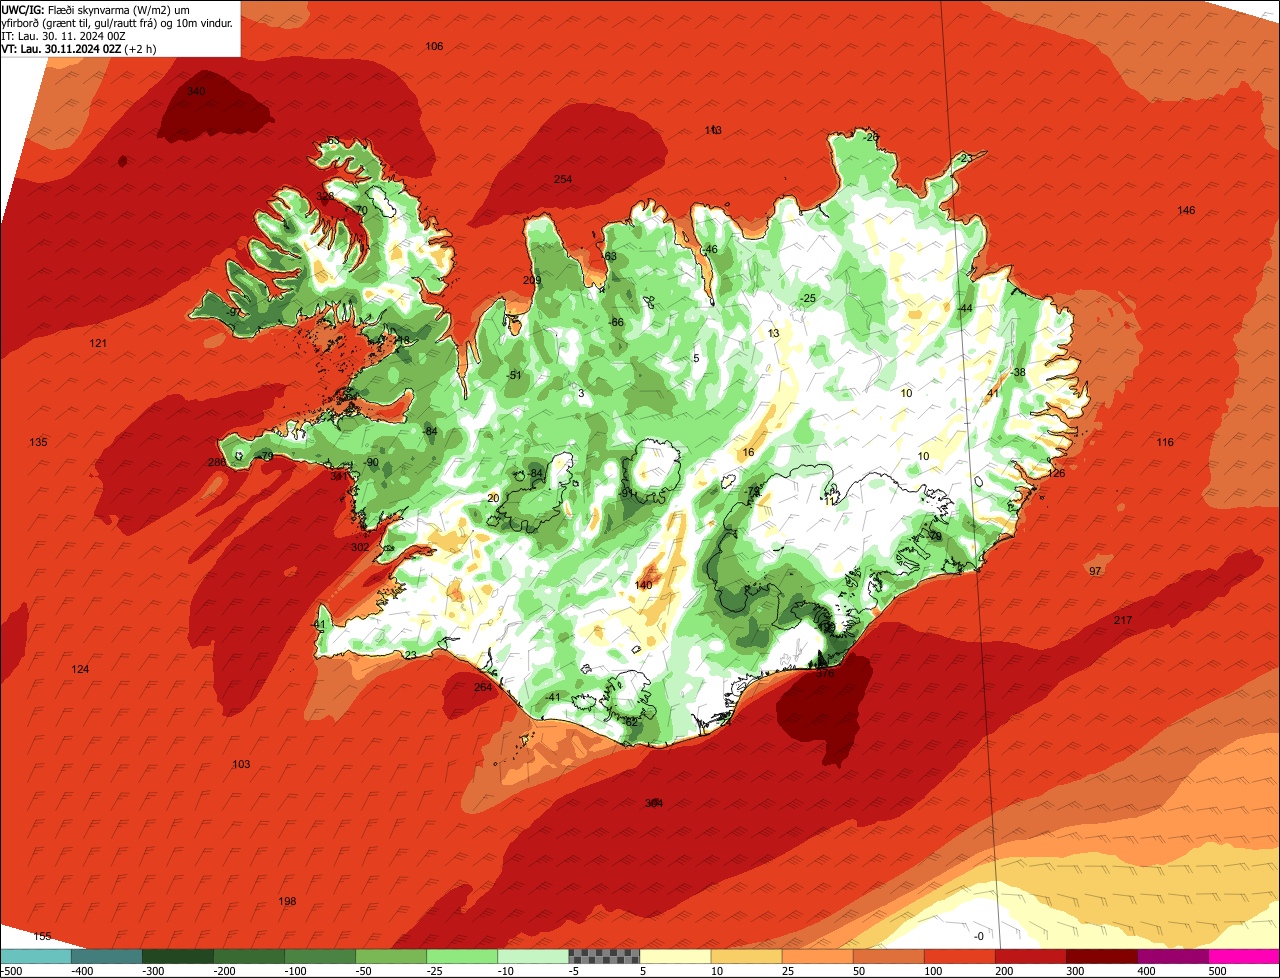Viewport: 1280px width, 978px height.
Task: Click the map value "23" on the southwest coast
Action: [x=411, y=656]
